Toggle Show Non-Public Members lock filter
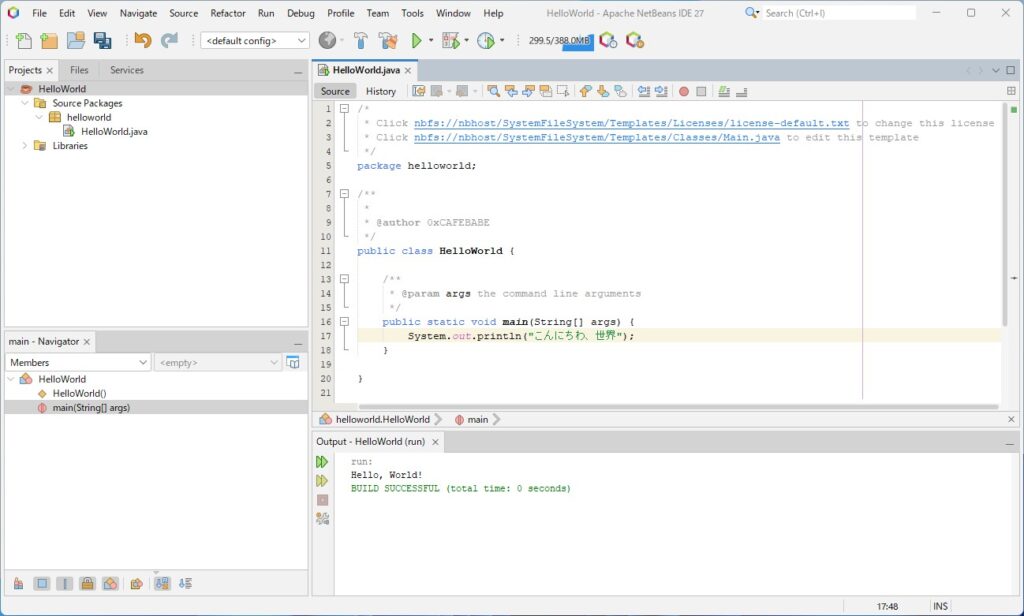This screenshot has width=1024, height=616. (x=87, y=584)
